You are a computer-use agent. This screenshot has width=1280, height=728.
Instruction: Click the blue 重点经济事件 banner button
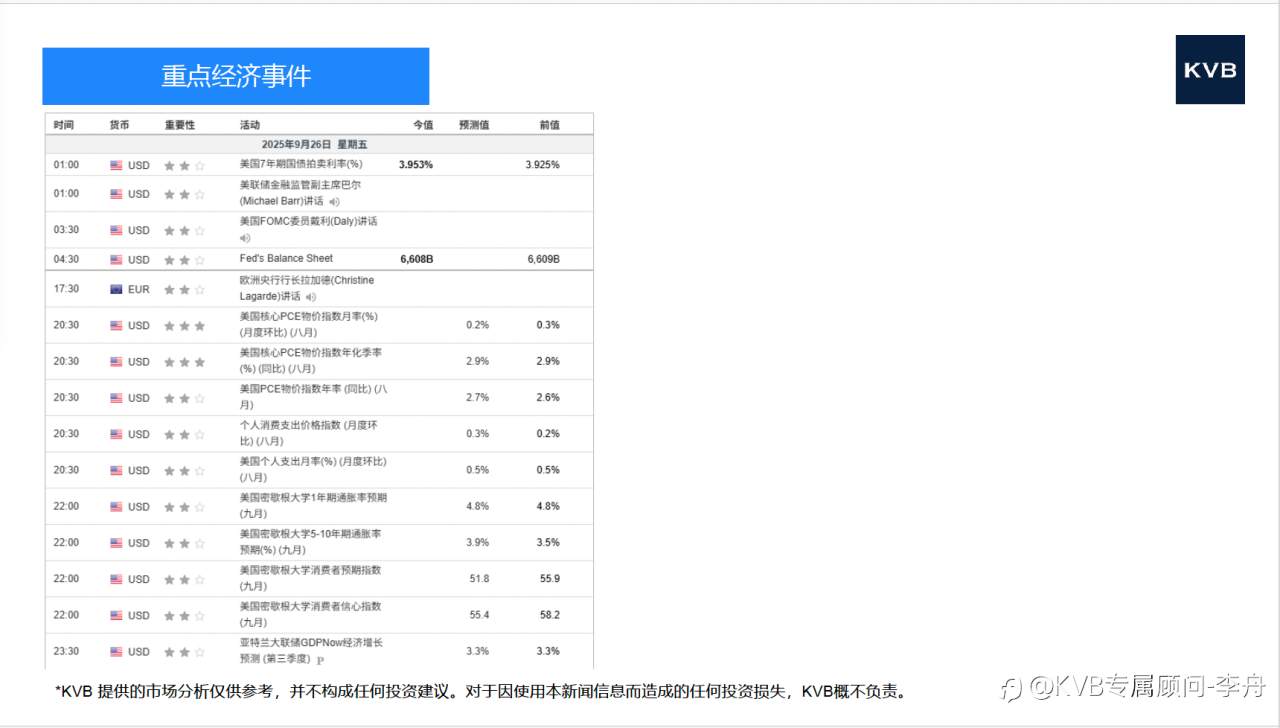pos(235,75)
